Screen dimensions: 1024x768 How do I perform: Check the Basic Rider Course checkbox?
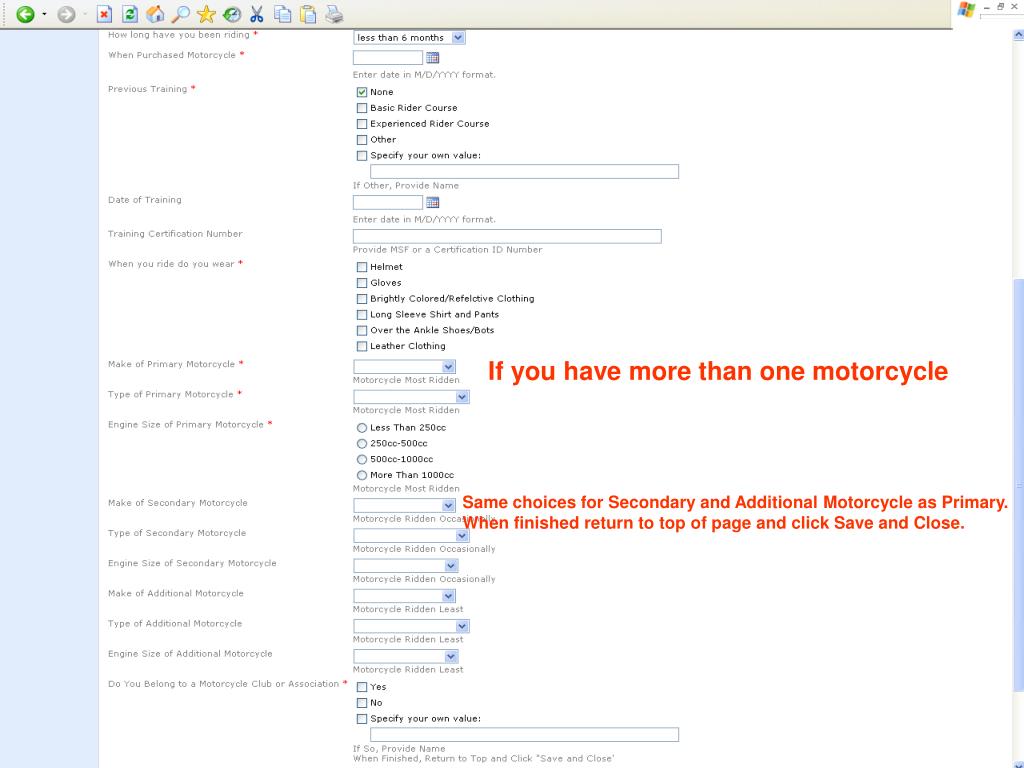click(362, 108)
